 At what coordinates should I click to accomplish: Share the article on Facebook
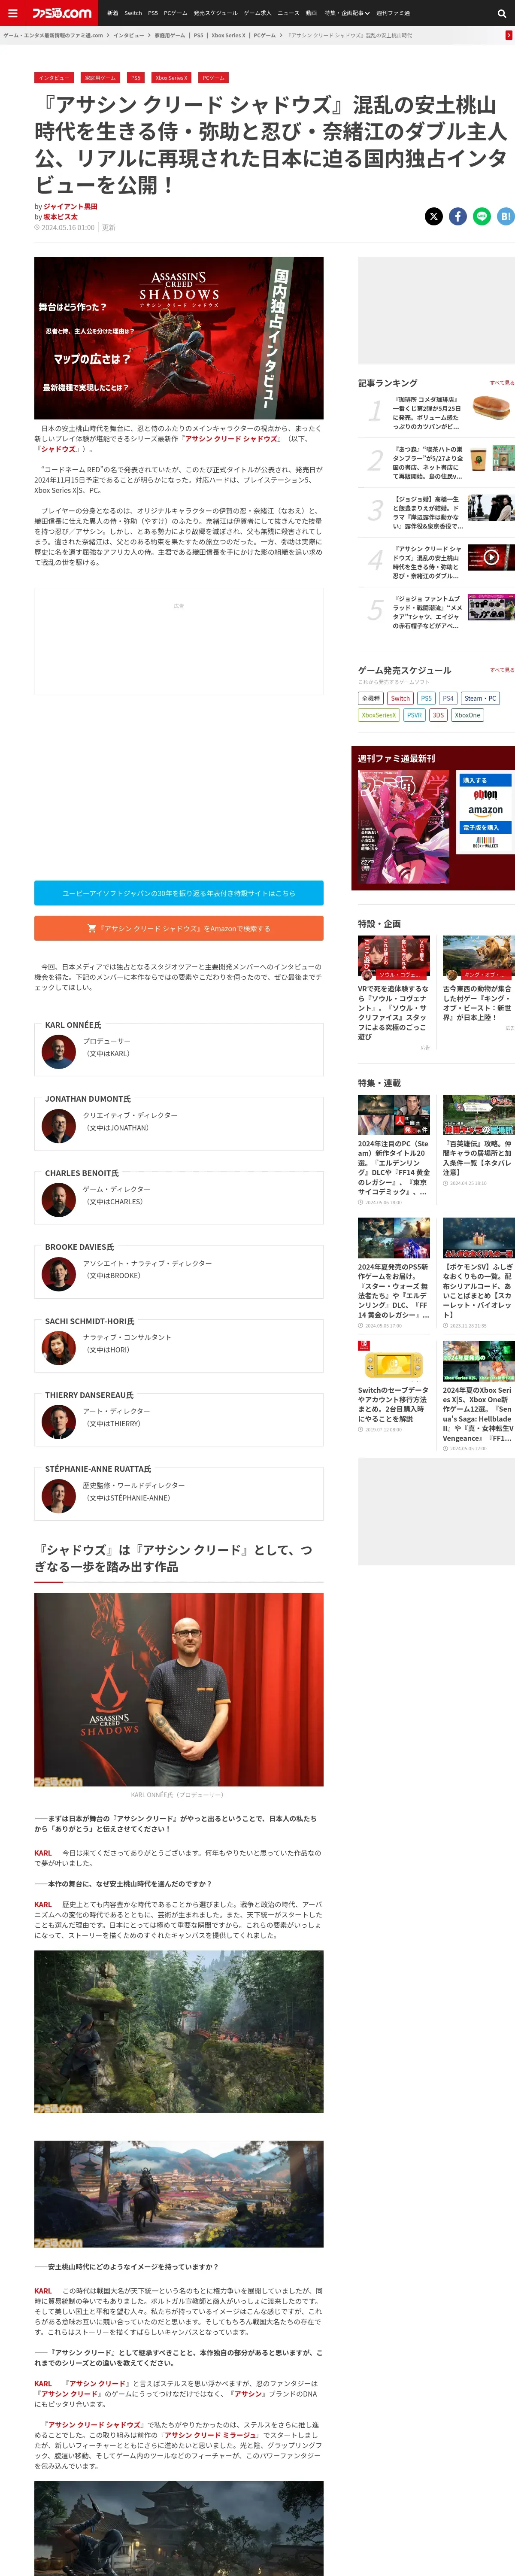tap(458, 216)
